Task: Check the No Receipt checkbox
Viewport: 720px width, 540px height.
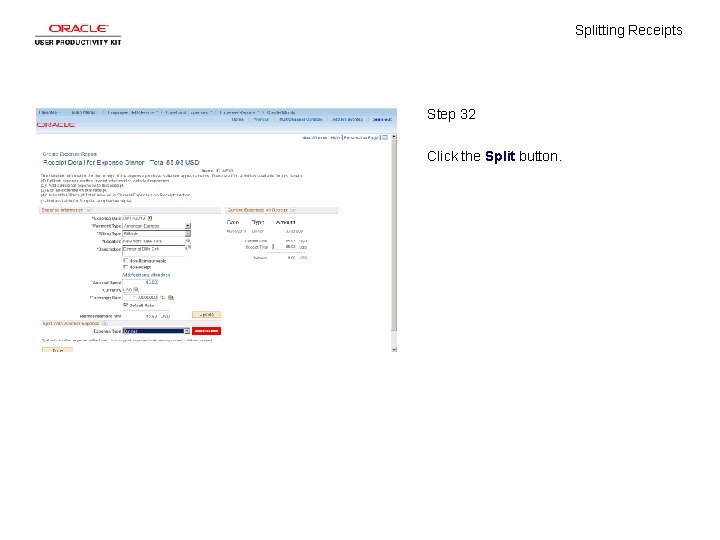Action: tap(125, 266)
